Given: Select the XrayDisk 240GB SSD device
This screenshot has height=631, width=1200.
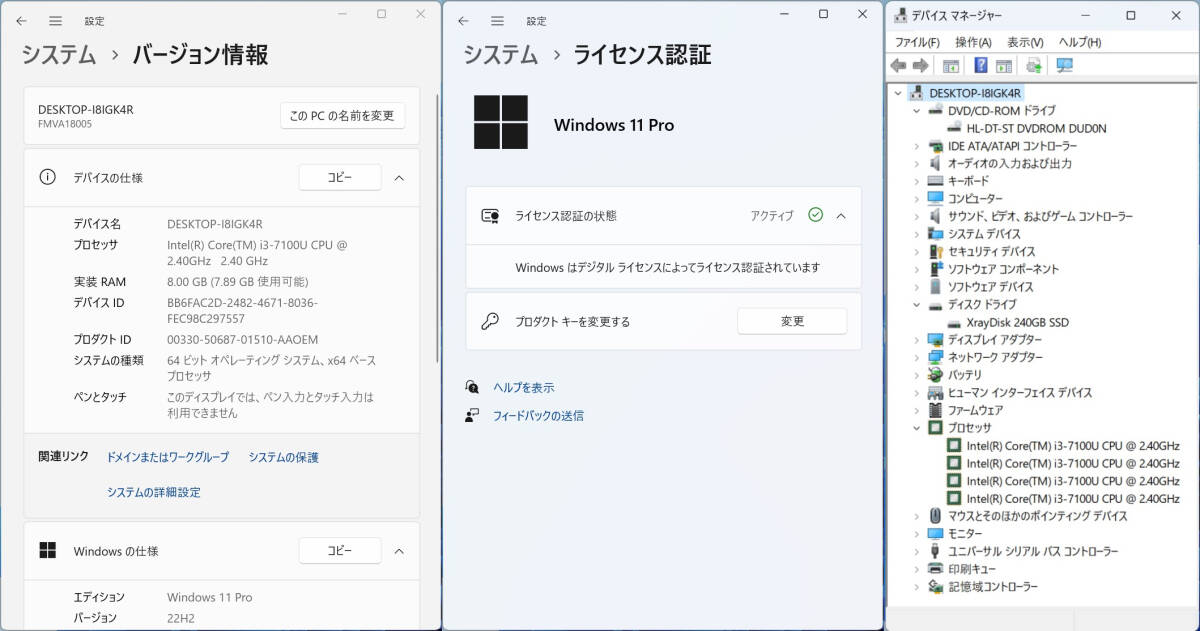Looking at the screenshot, I should pos(1017,322).
